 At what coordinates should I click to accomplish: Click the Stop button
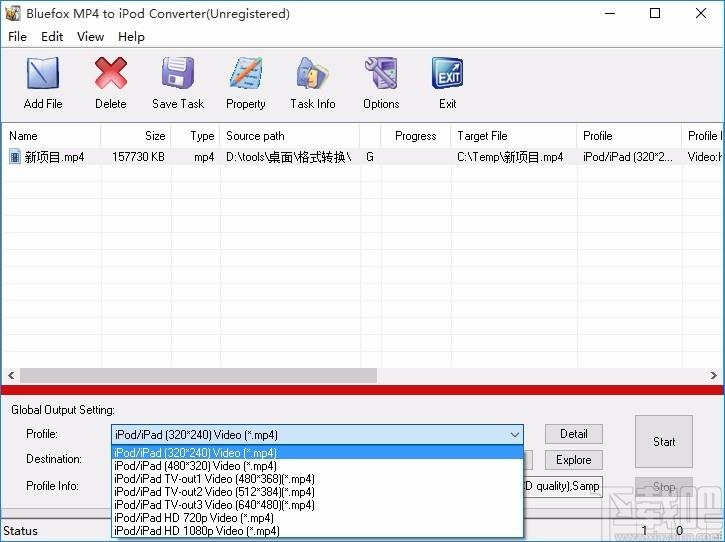664,487
